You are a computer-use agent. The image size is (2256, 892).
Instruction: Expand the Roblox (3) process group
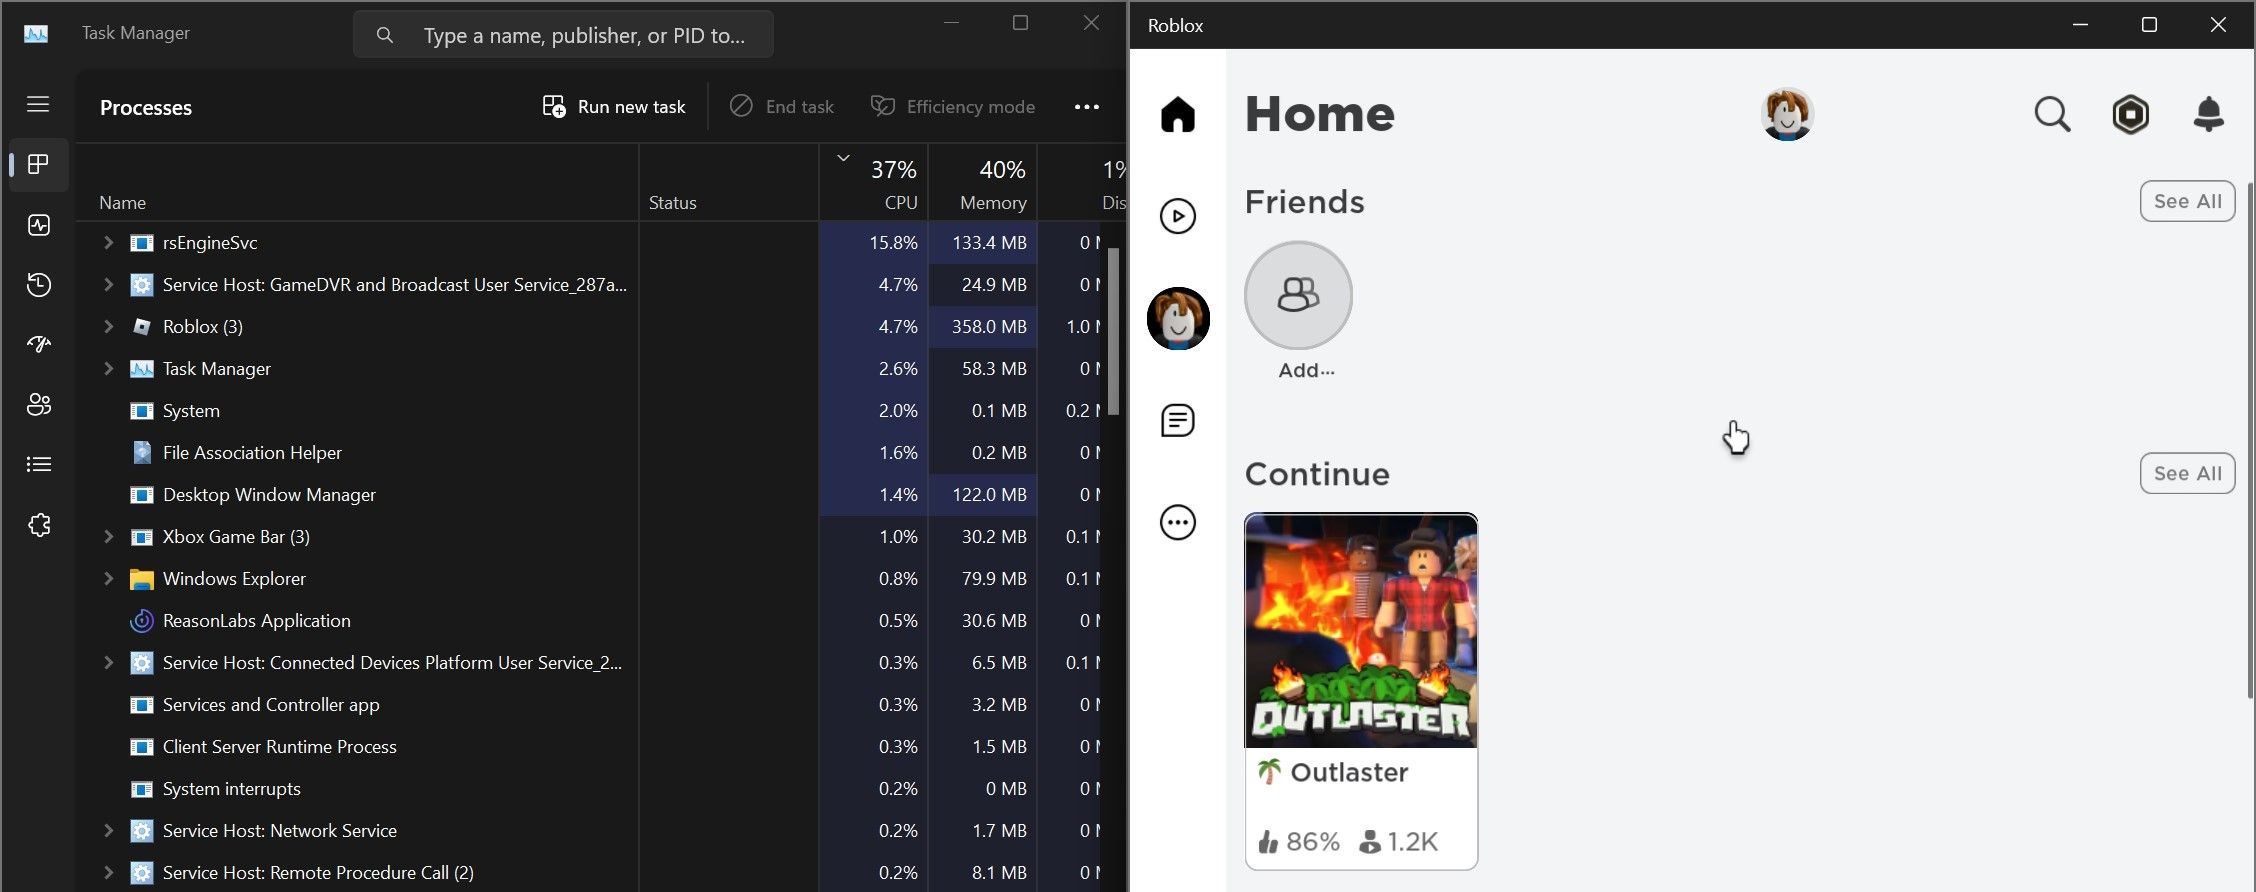pyautogui.click(x=108, y=327)
